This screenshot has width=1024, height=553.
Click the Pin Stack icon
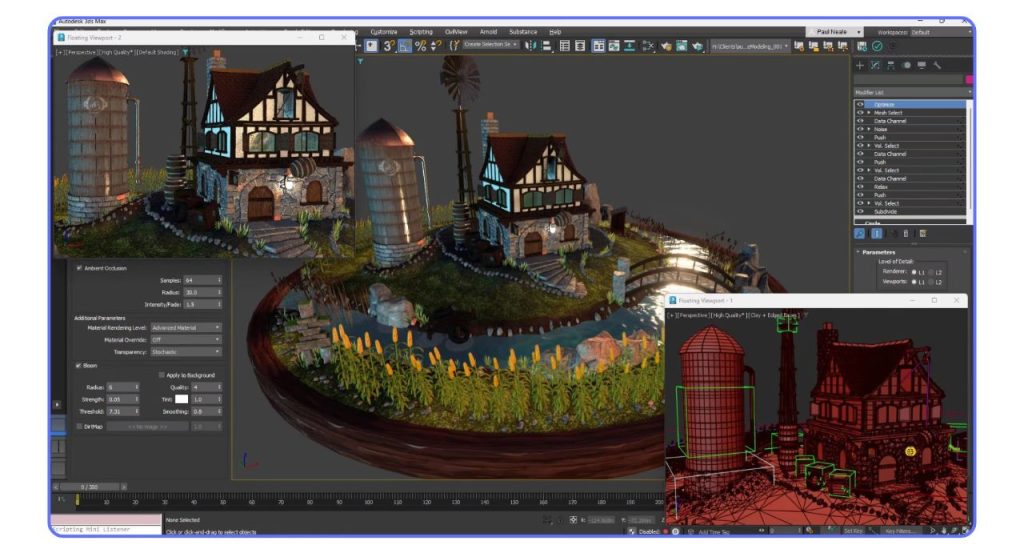click(860, 233)
